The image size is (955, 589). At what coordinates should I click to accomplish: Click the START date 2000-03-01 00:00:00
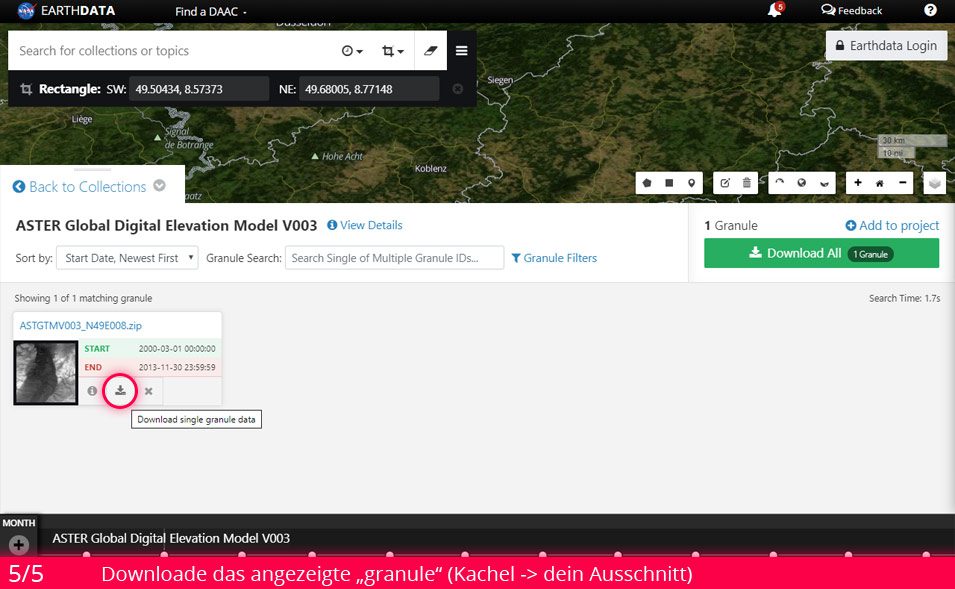pos(177,349)
